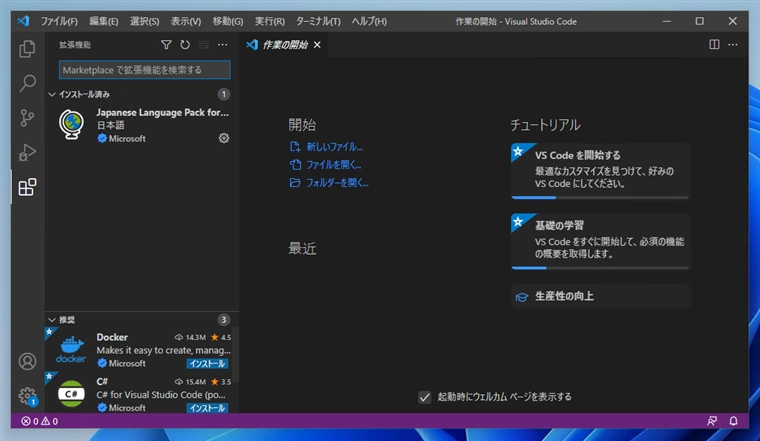Click the C# extension icon
760x441 pixels.
(x=71, y=394)
